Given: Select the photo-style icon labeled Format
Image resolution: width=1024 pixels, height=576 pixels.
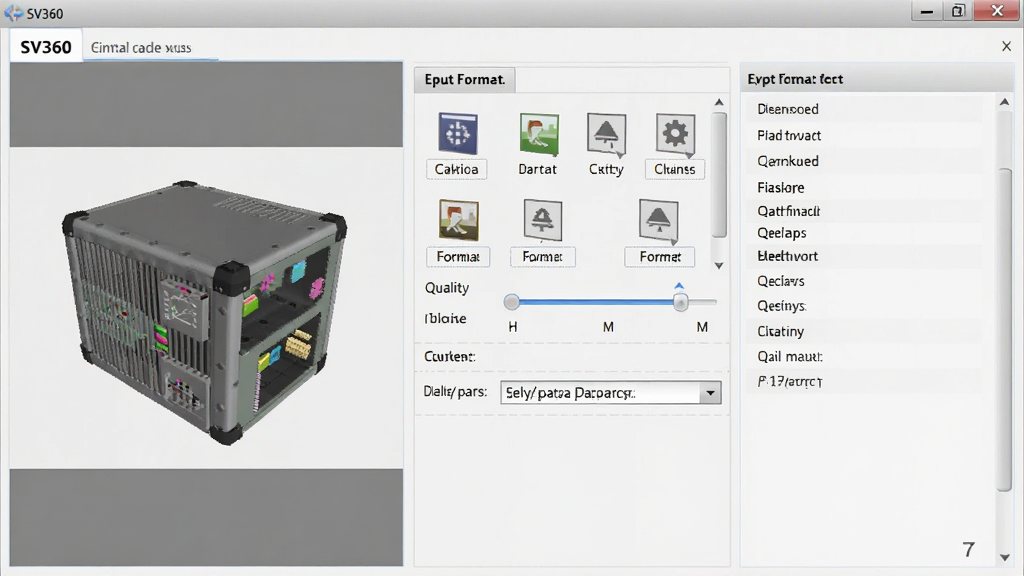Looking at the screenshot, I should coord(458,220).
